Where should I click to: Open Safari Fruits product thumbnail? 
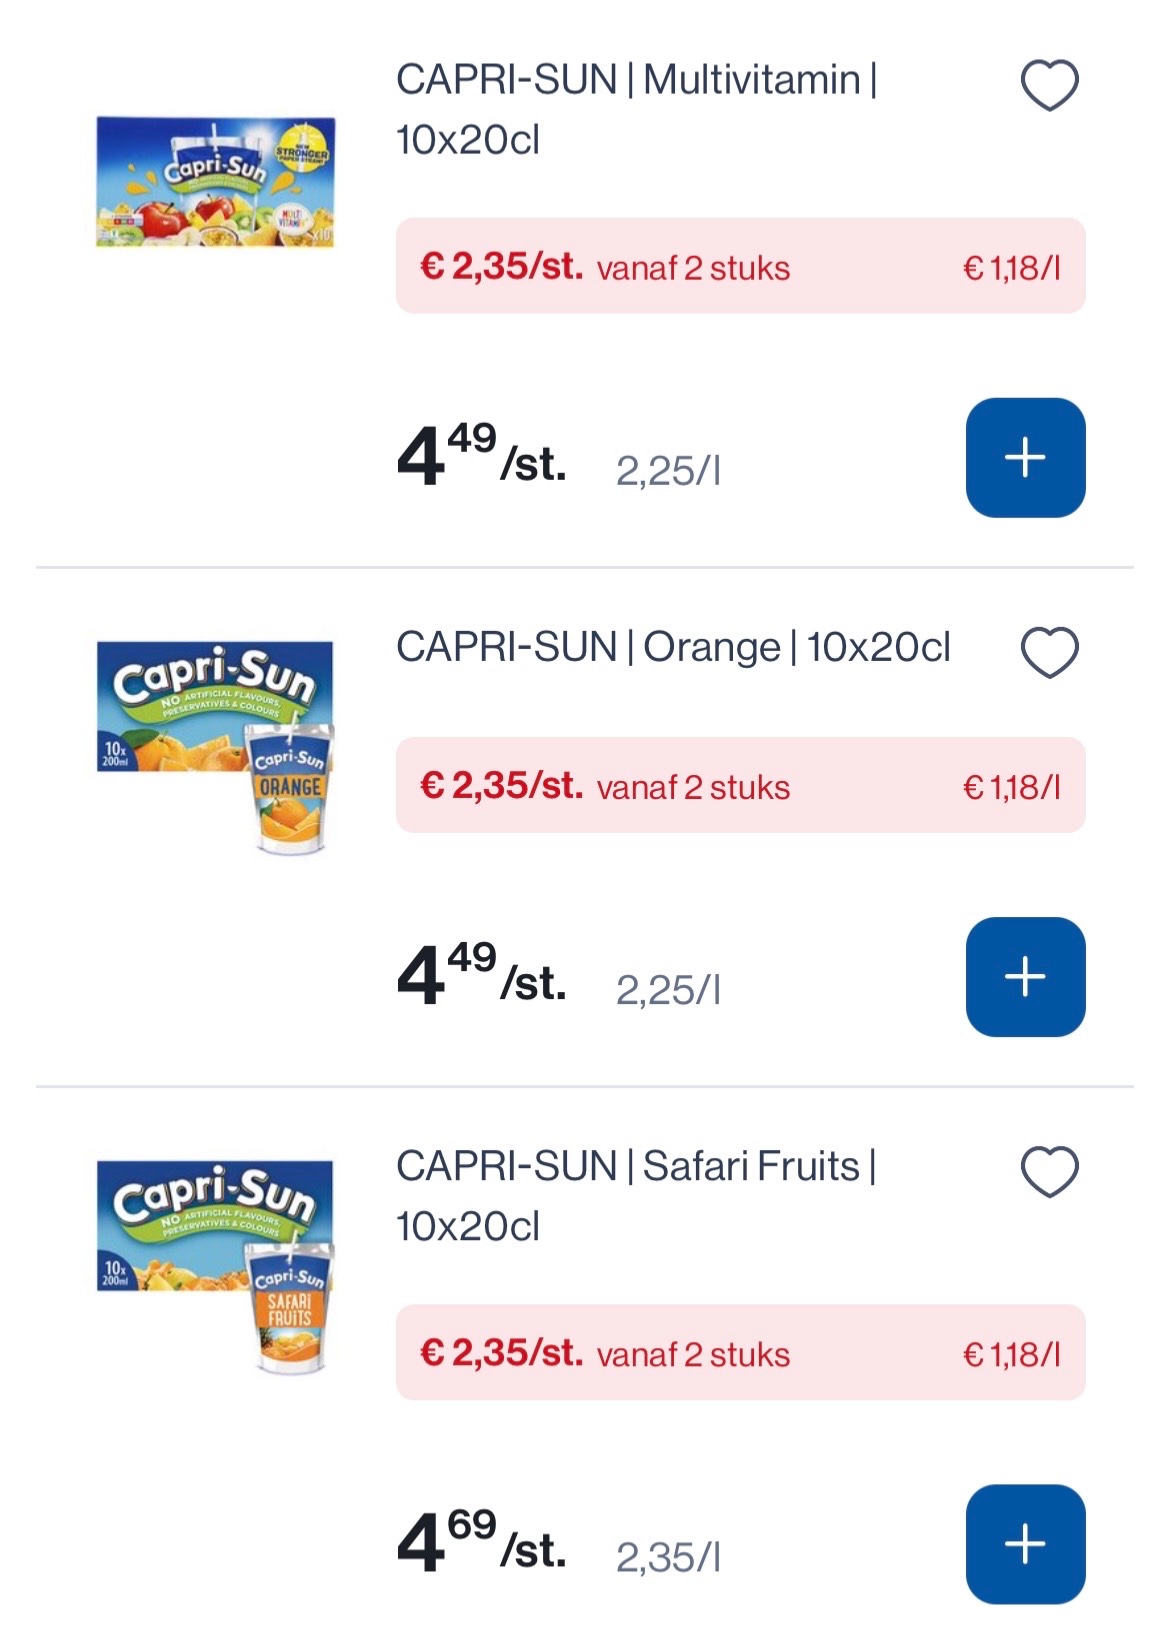coord(215,1266)
